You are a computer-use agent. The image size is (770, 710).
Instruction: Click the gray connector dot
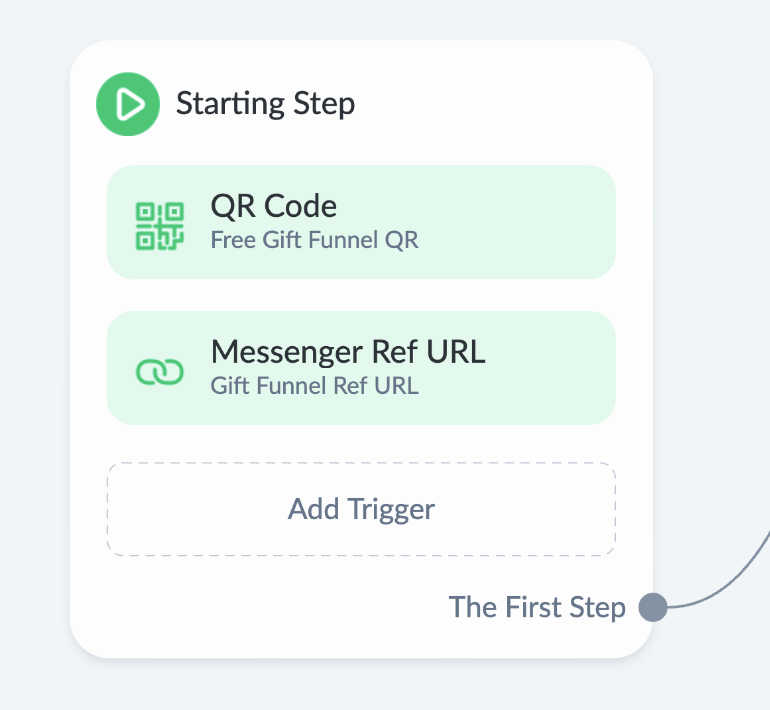coord(652,607)
